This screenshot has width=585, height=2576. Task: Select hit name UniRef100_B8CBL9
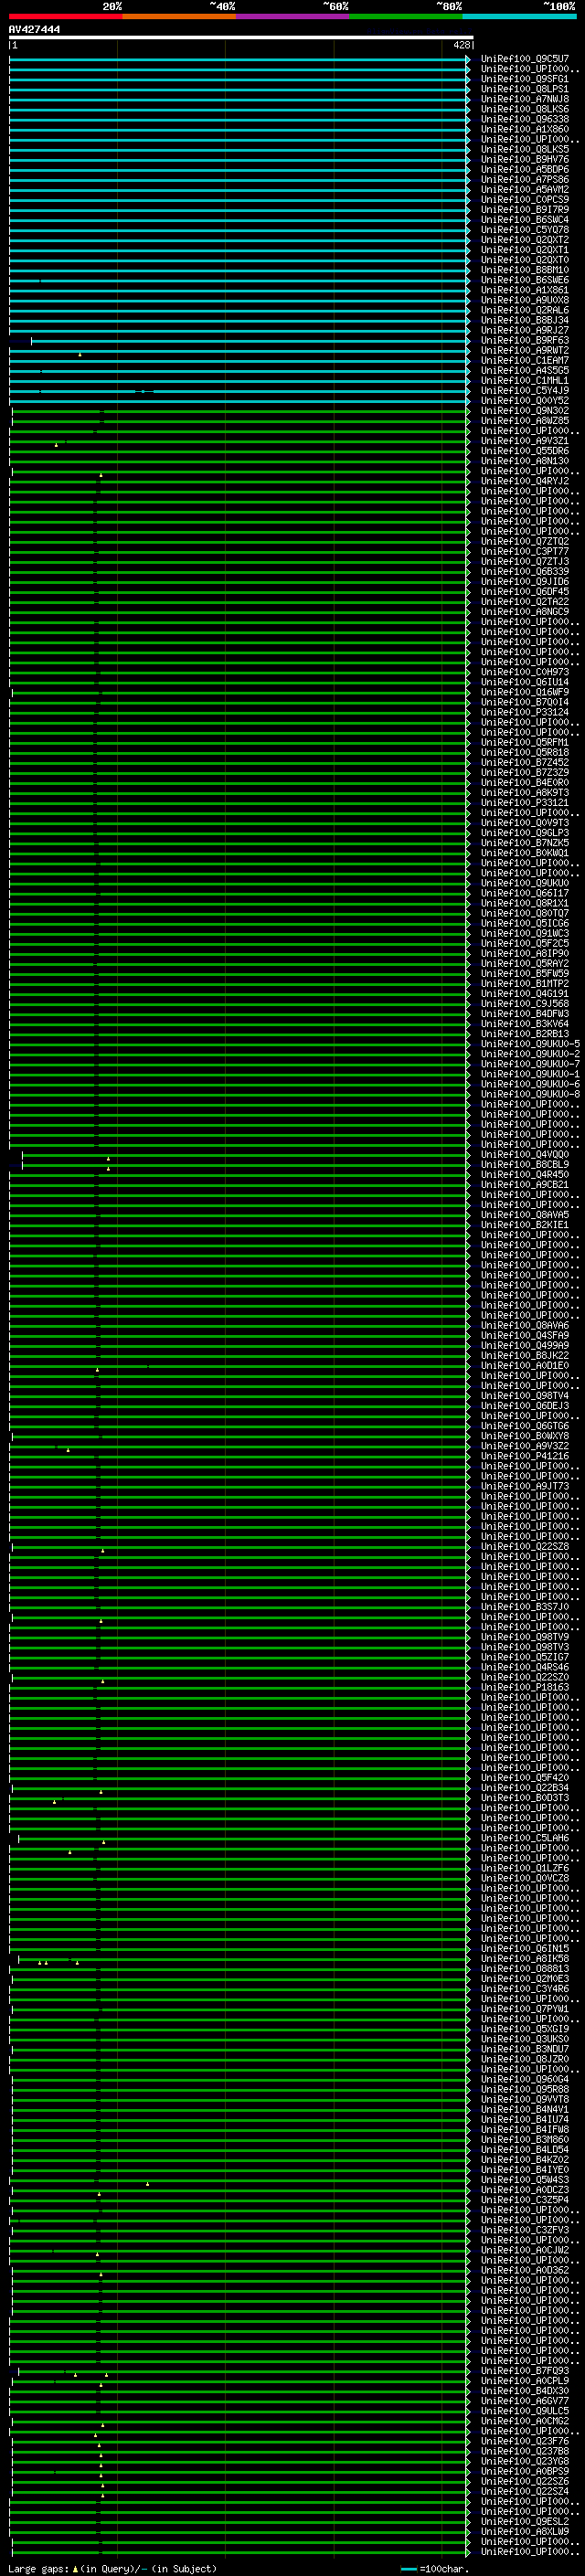tap(524, 1164)
